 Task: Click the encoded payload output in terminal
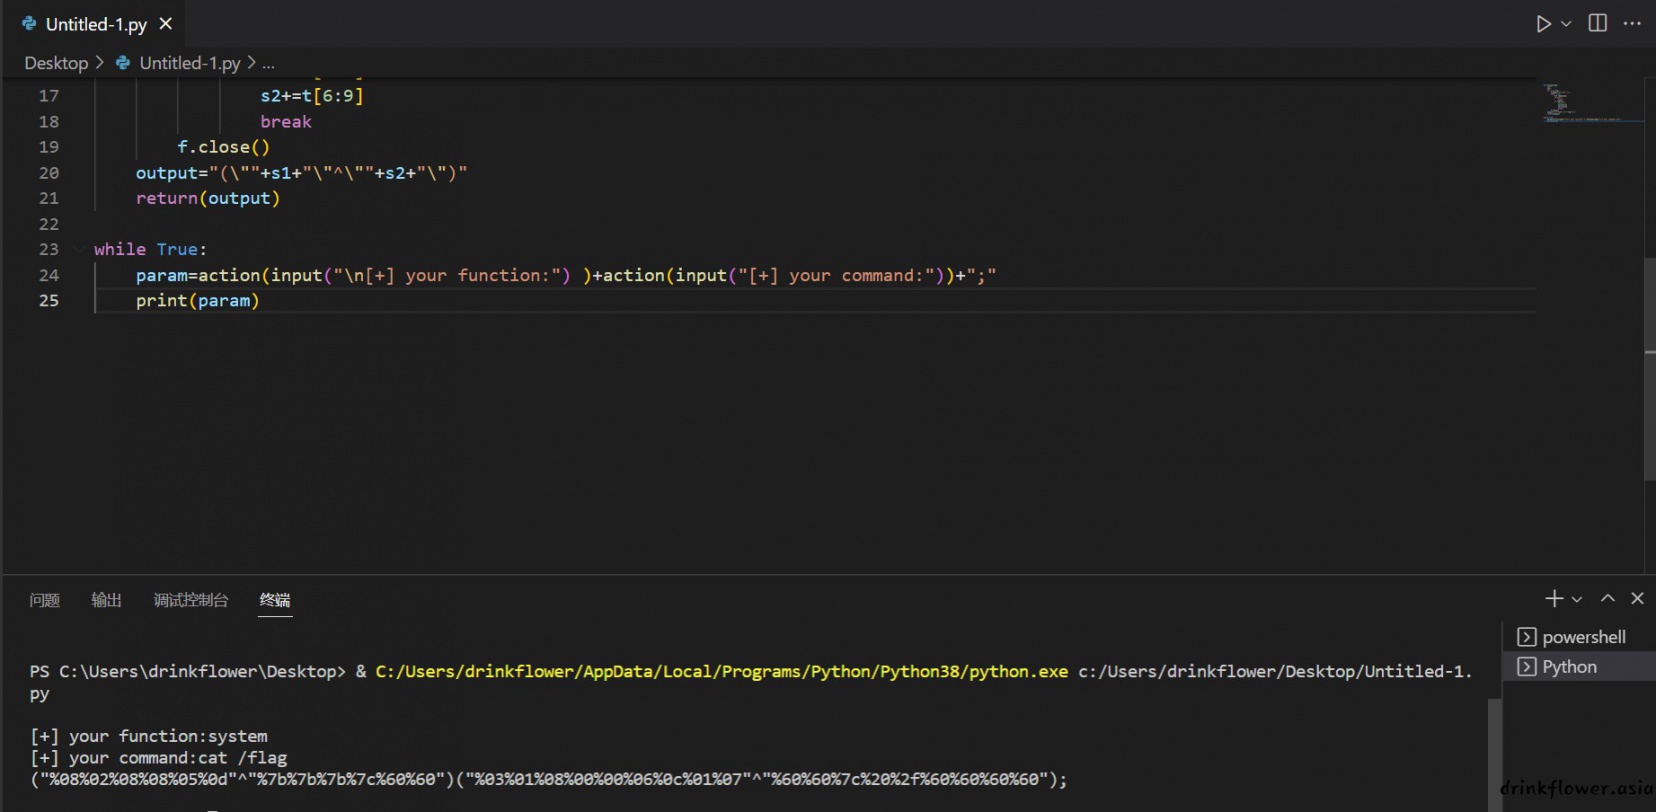[x=549, y=779]
